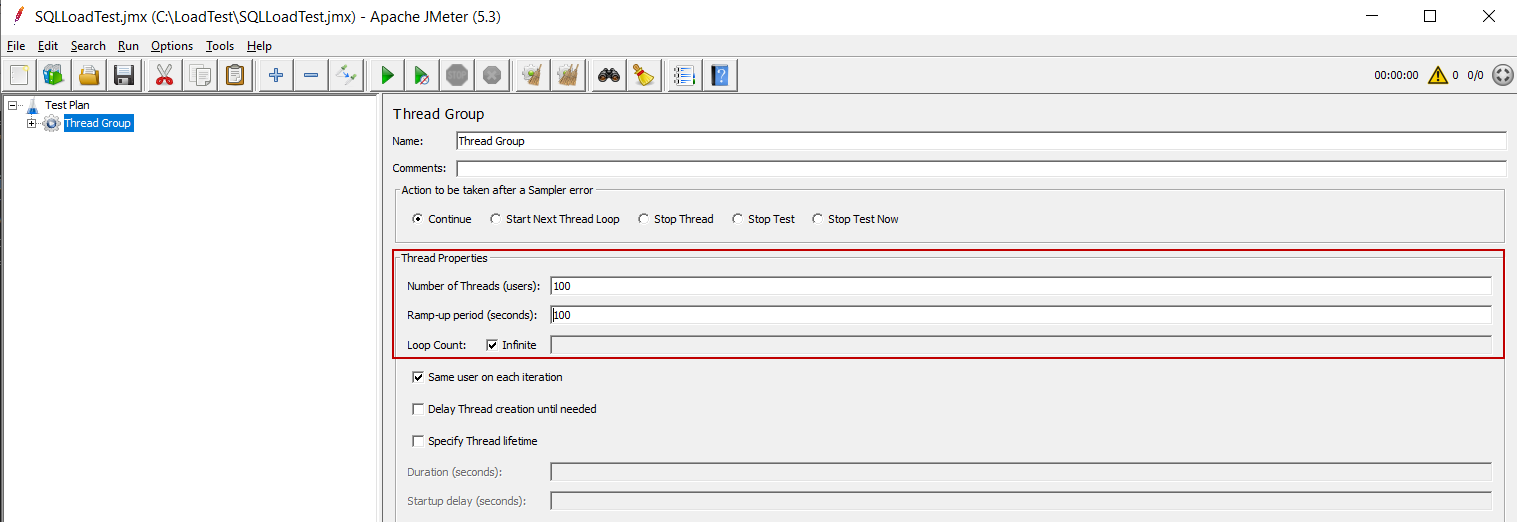Select the Stop Test Now radio button
Image resolution: width=1517 pixels, height=522 pixels.
[x=818, y=219]
